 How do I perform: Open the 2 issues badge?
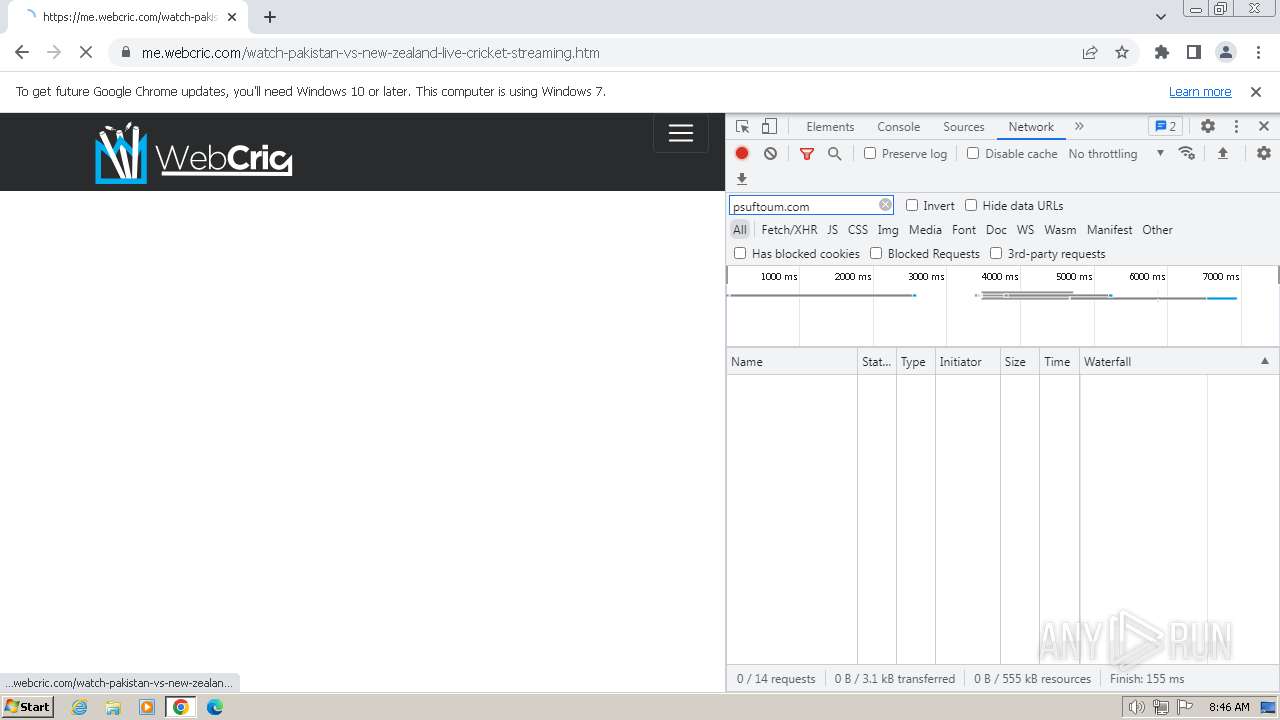pyautogui.click(x=1166, y=127)
